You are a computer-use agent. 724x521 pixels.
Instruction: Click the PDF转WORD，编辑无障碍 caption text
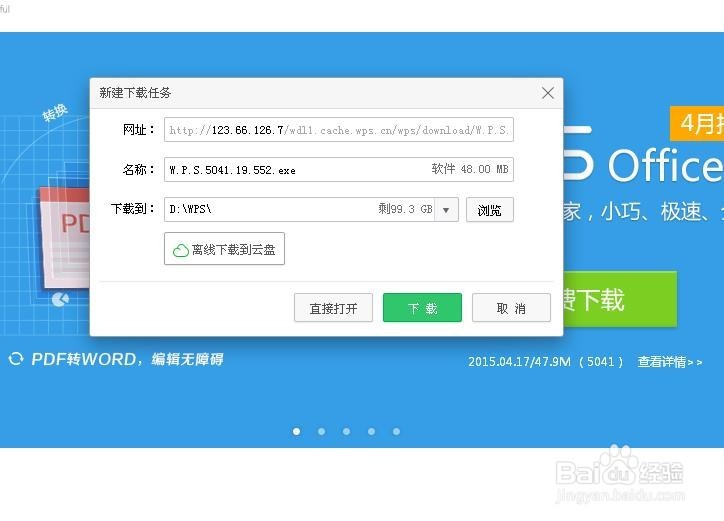127,359
